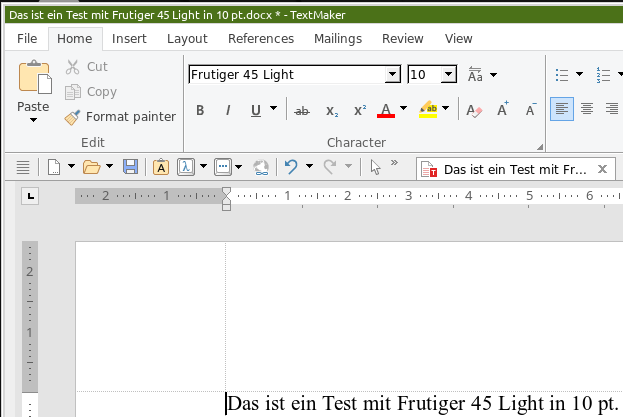Screen dimensions: 623x417
Task: Close the document tab with X
Action: [602, 169]
